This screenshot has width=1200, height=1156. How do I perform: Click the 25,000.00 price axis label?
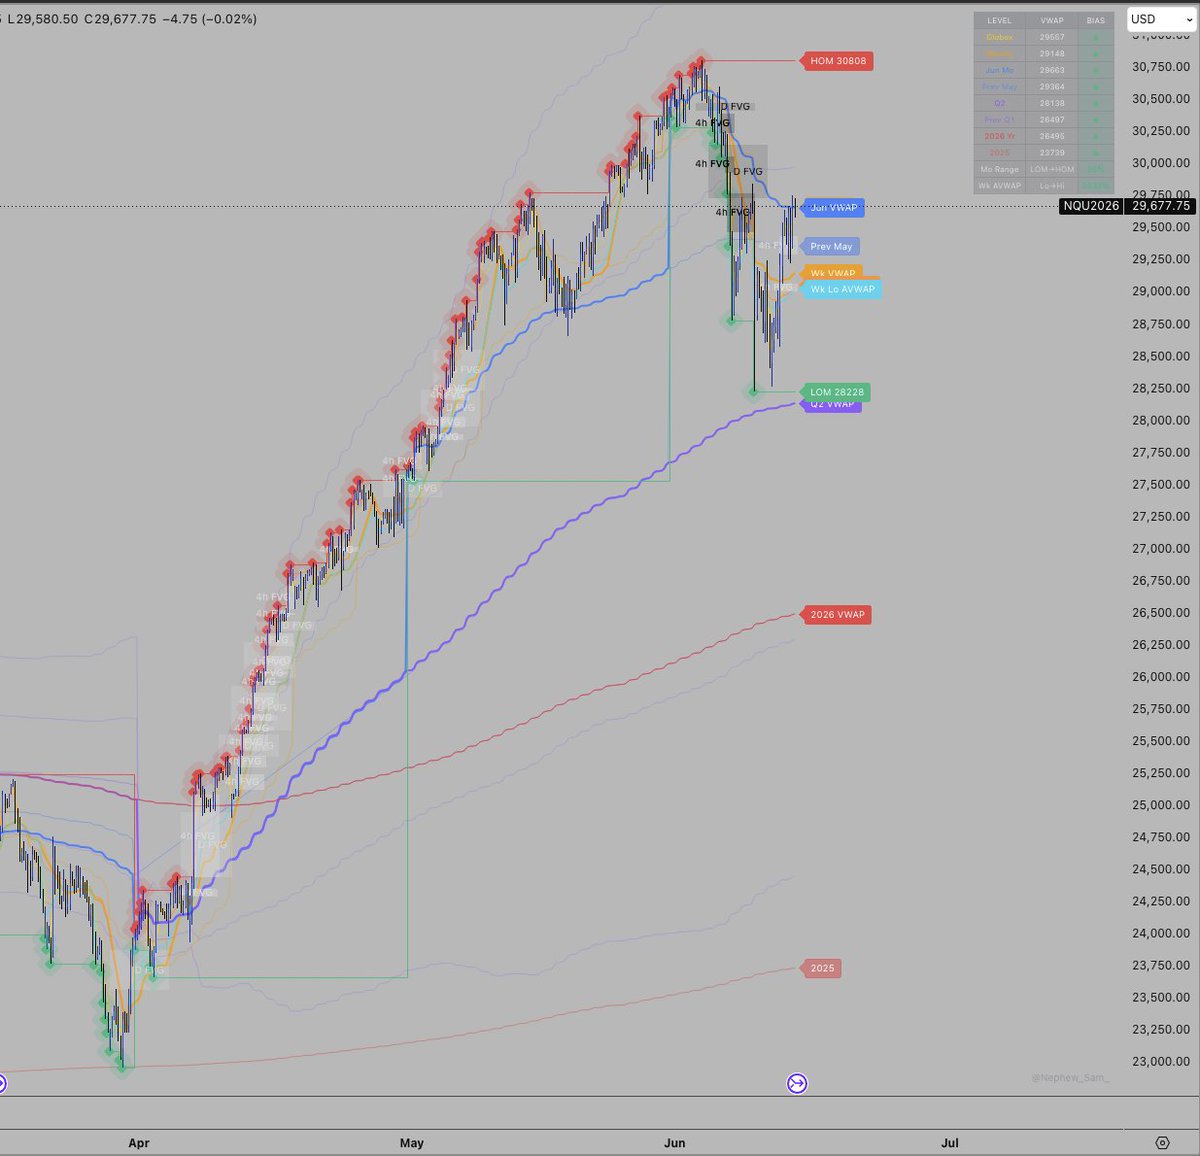coord(1161,805)
